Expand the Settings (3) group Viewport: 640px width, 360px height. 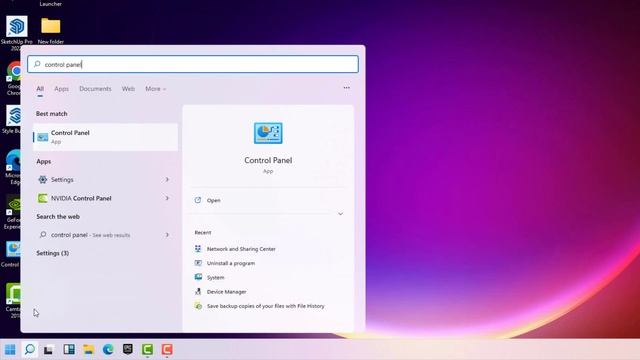pyautogui.click(x=53, y=253)
